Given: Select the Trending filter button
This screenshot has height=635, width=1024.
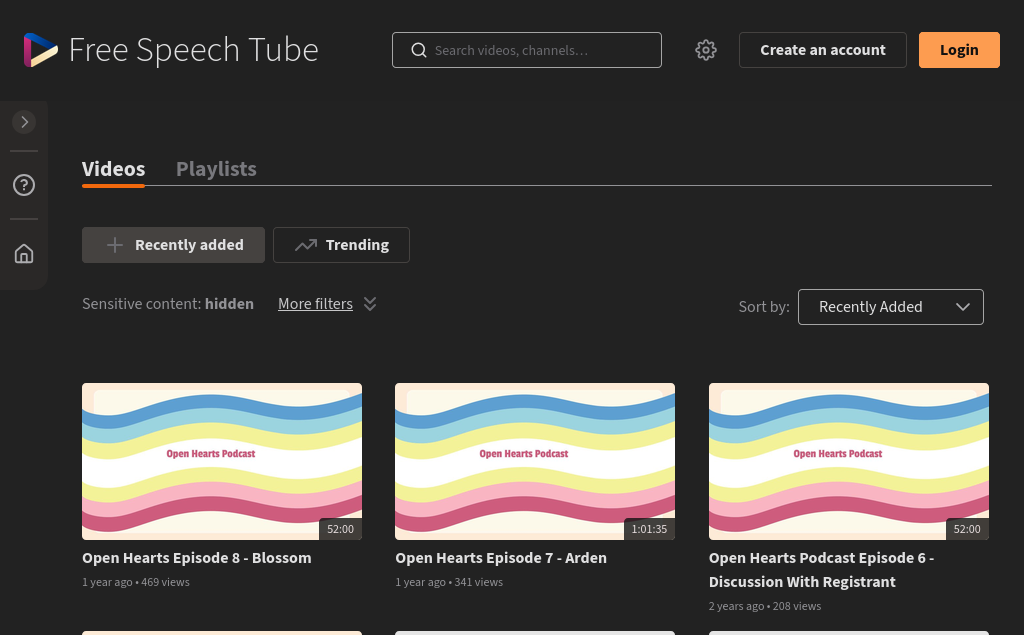Looking at the screenshot, I should (x=341, y=245).
